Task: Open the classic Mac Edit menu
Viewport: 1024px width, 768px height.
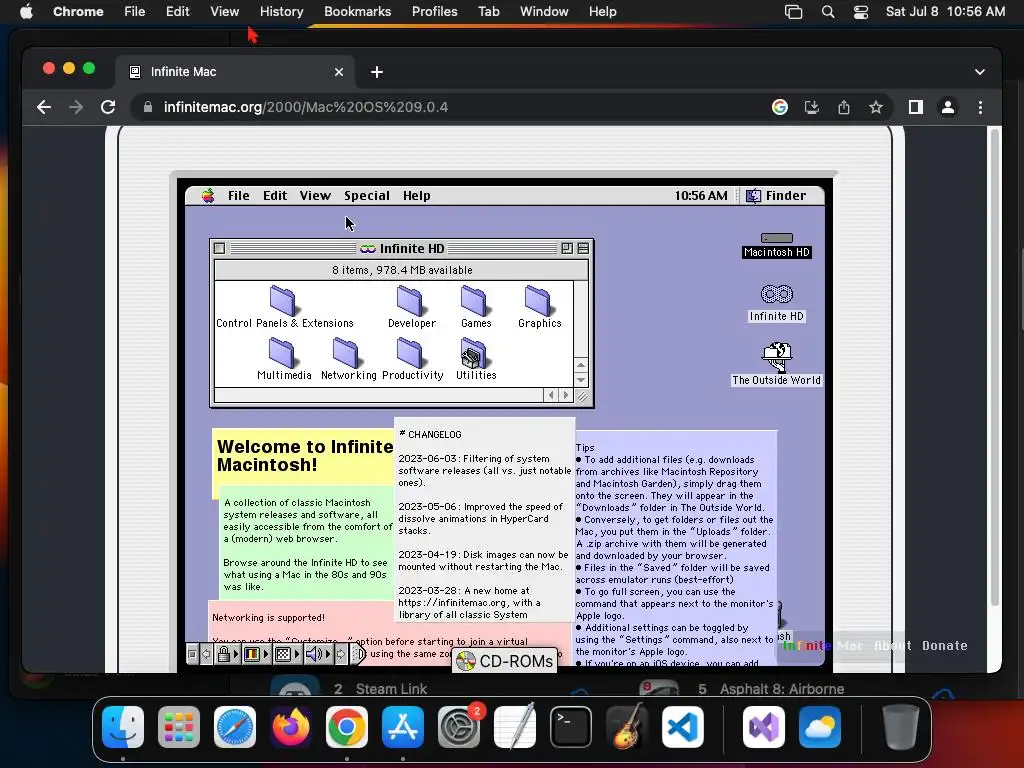Action: pyautogui.click(x=275, y=195)
